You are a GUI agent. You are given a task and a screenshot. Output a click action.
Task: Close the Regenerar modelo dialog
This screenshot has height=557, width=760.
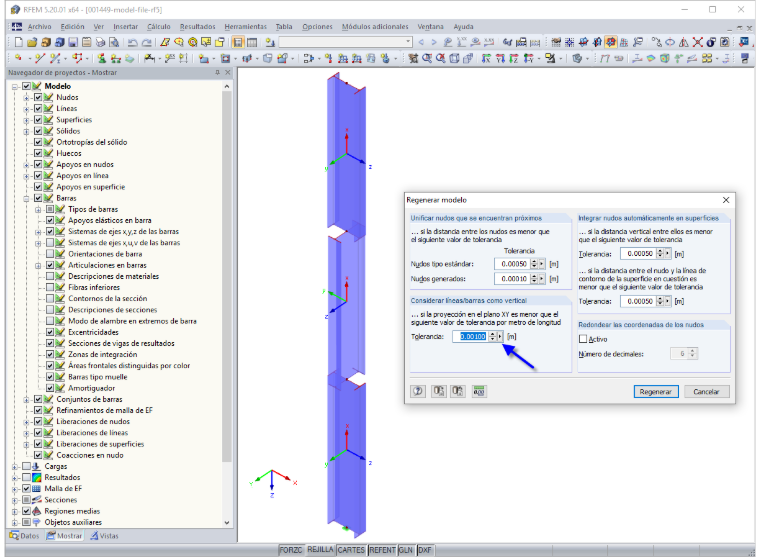pyautogui.click(x=726, y=200)
